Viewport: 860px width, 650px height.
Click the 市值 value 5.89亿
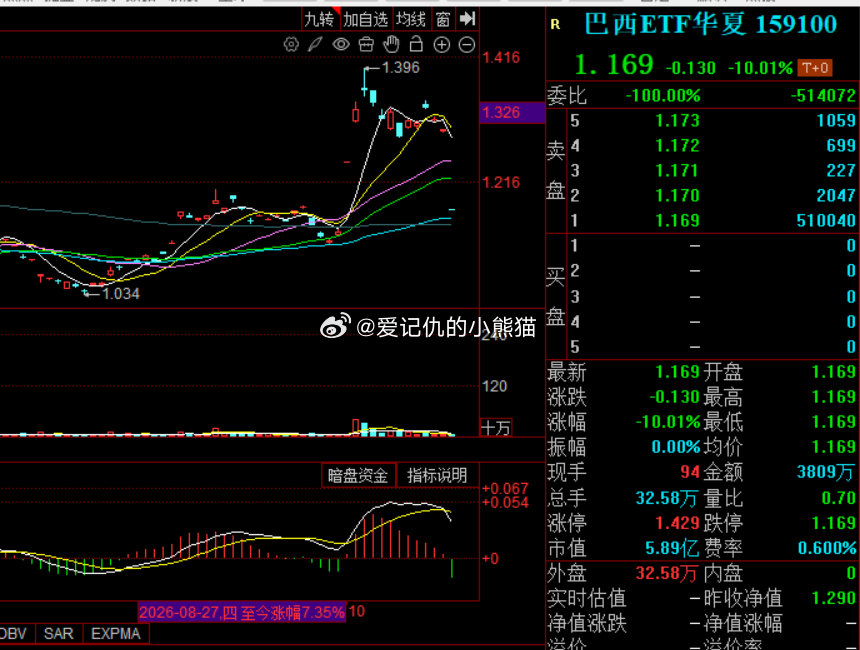pyautogui.click(x=671, y=548)
